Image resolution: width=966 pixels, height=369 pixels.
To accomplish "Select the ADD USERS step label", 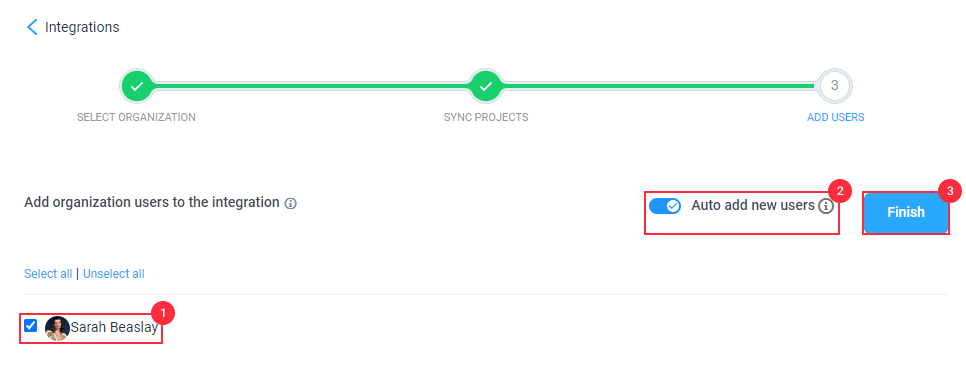I will (835, 117).
